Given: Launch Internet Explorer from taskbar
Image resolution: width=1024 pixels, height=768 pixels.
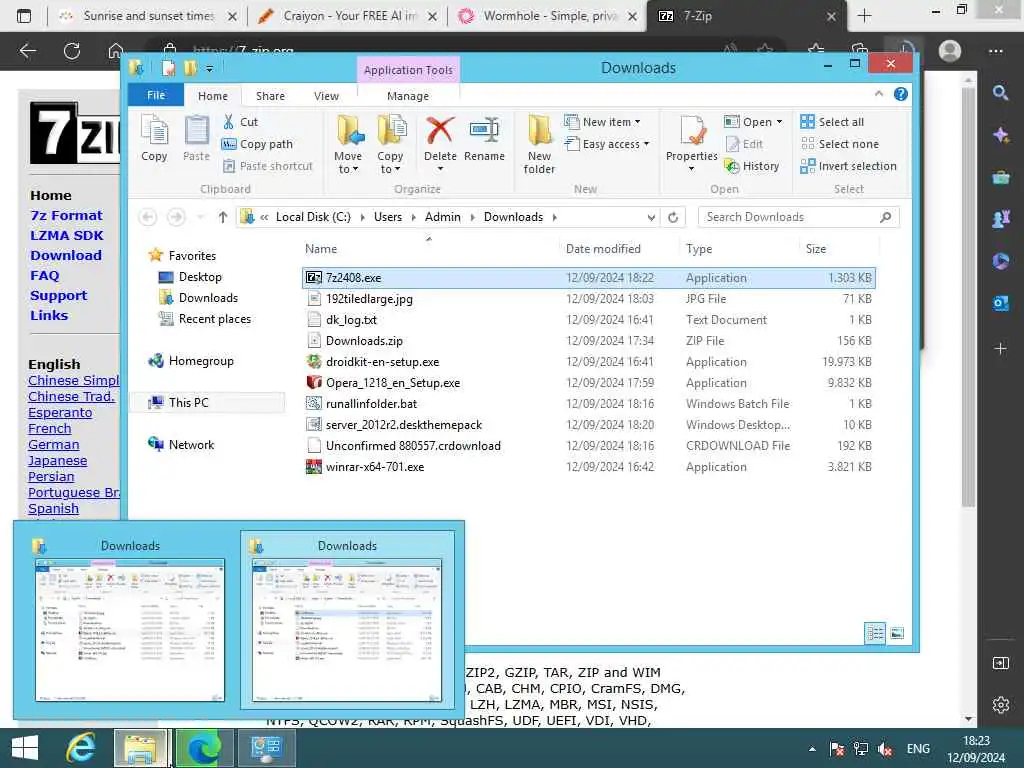Looking at the screenshot, I should pyautogui.click(x=80, y=748).
